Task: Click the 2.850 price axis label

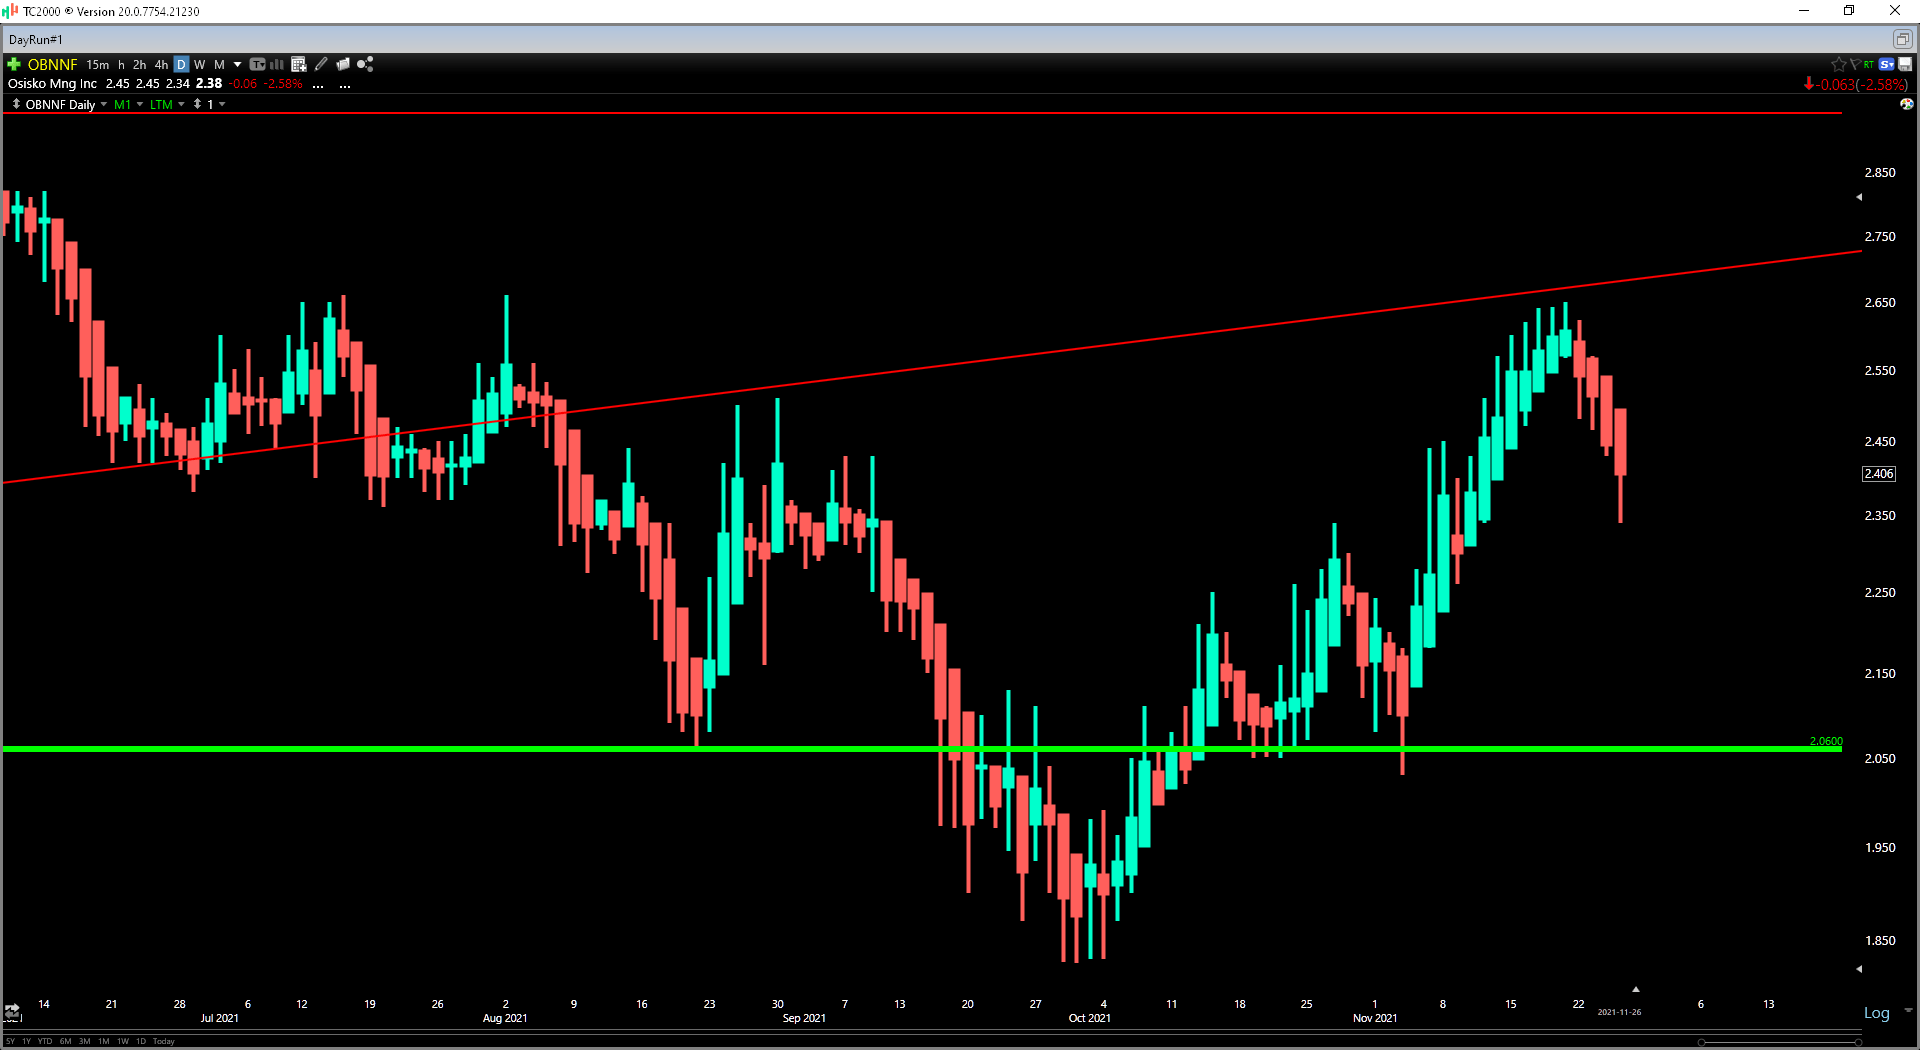Action: (1880, 173)
